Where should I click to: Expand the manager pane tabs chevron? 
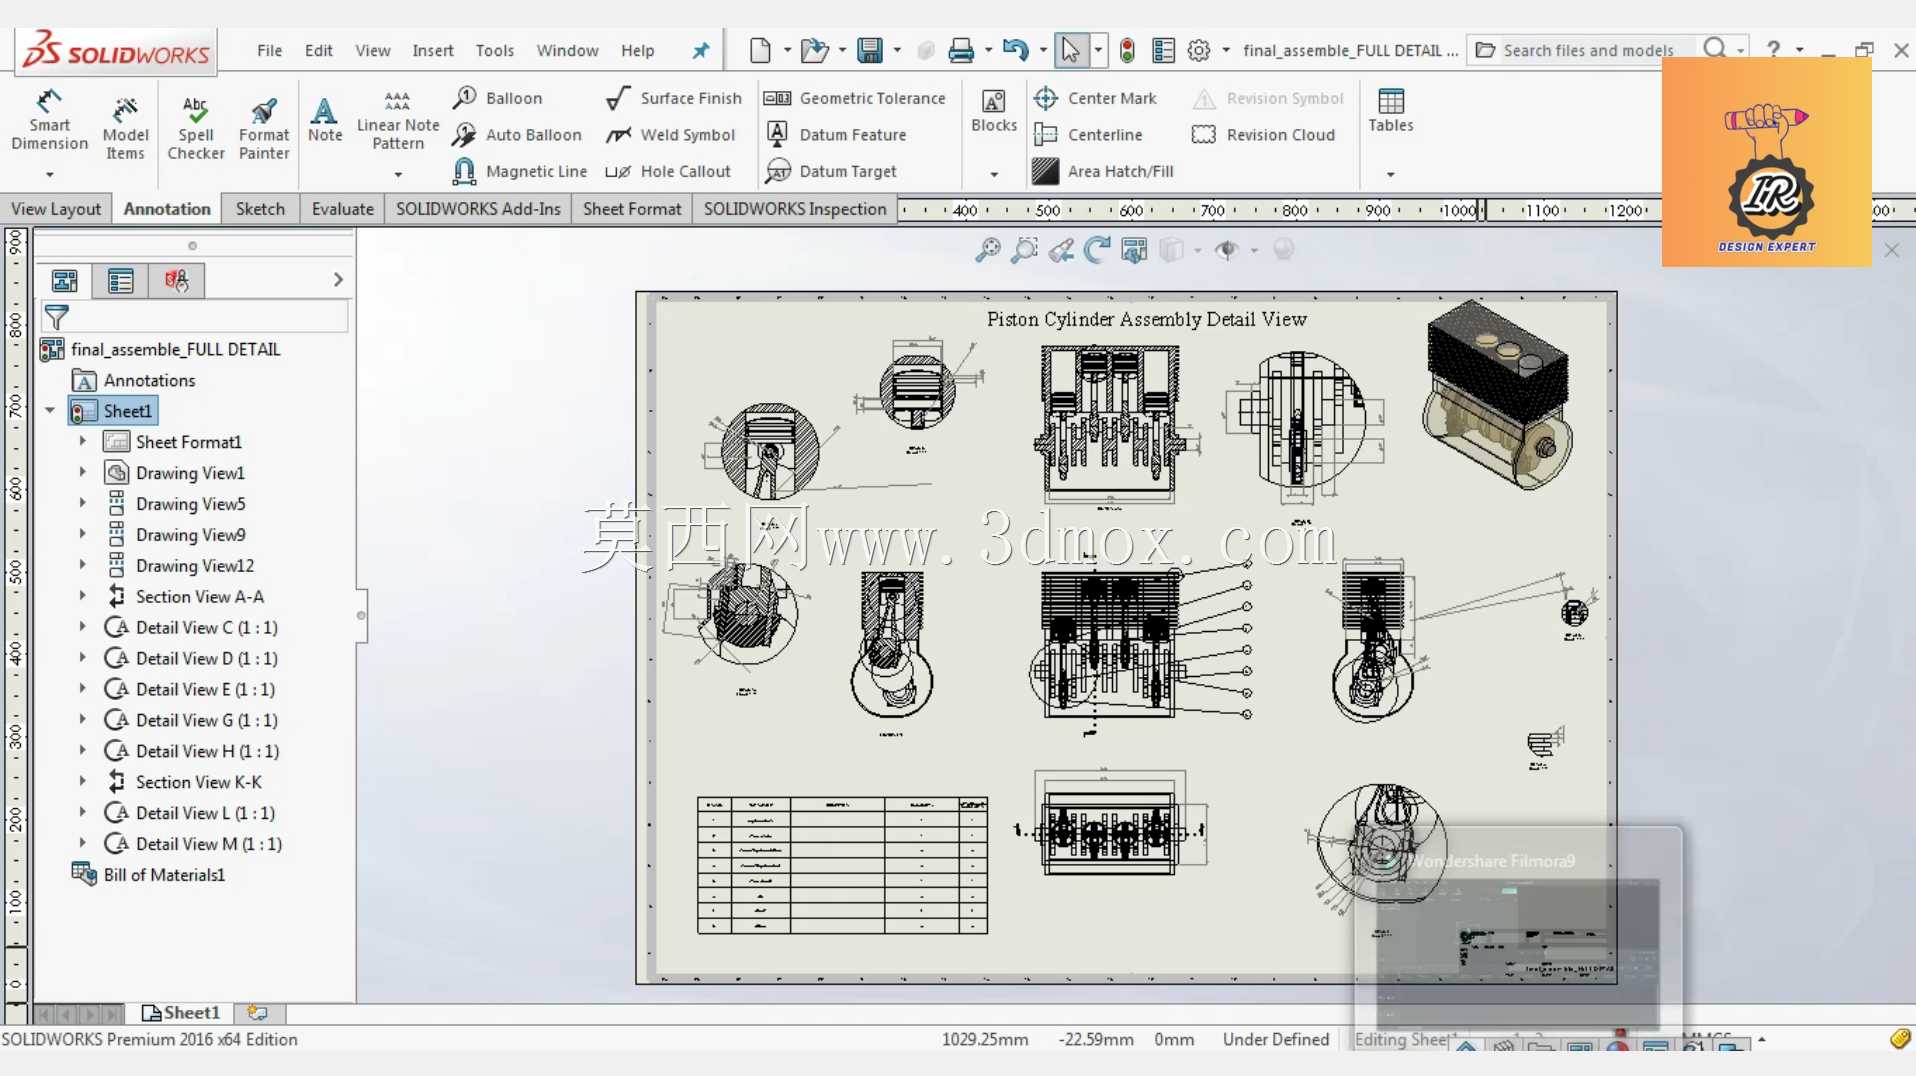[338, 280]
